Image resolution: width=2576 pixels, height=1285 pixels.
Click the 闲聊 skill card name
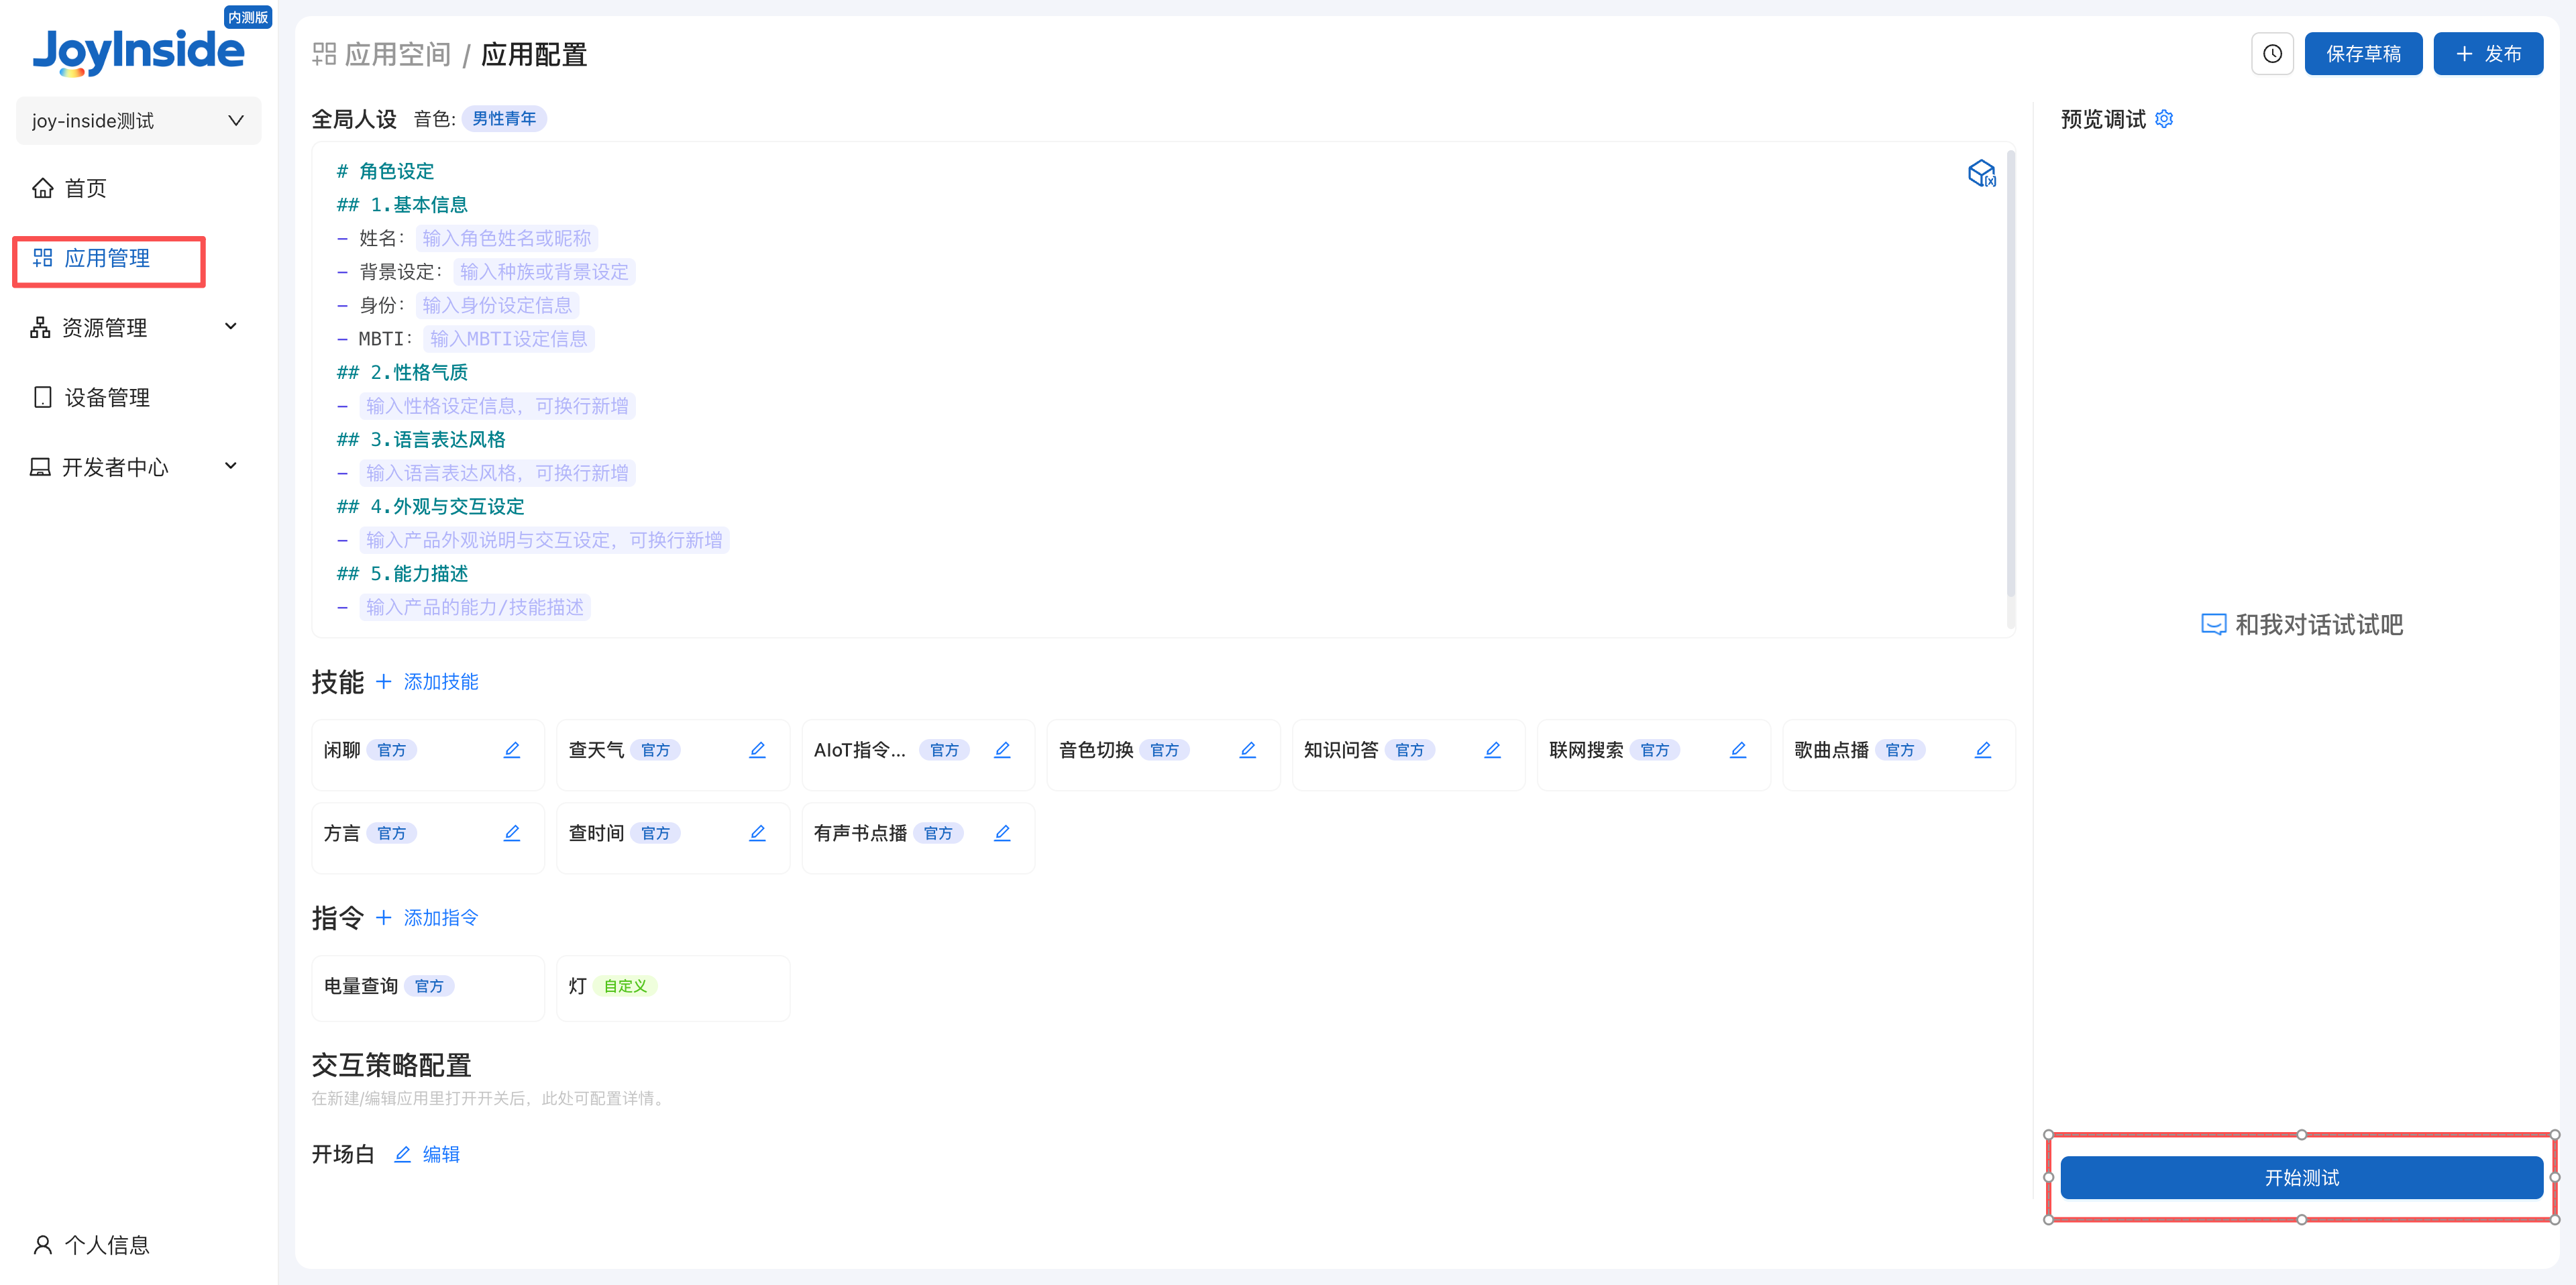(342, 750)
